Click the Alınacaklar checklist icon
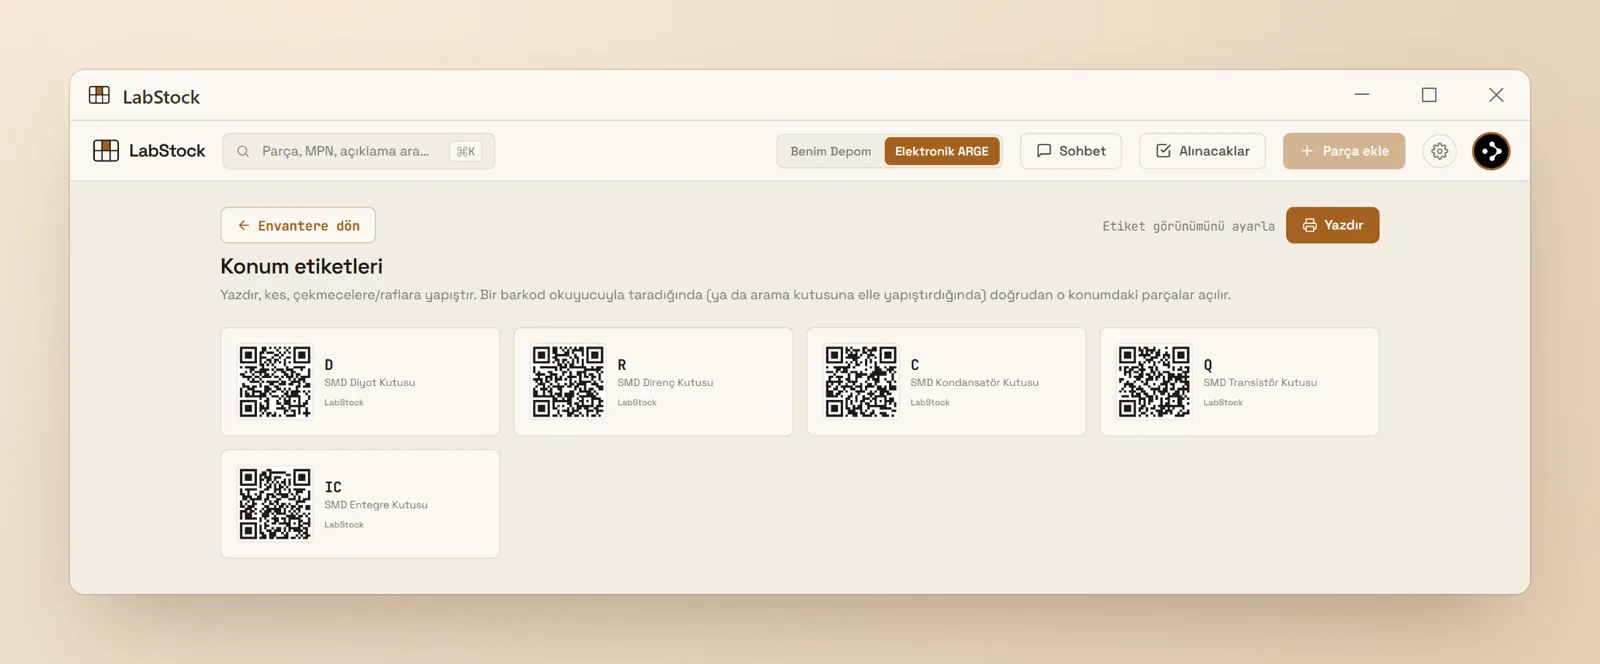Image resolution: width=1600 pixels, height=664 pixels. pos(1163,151)
